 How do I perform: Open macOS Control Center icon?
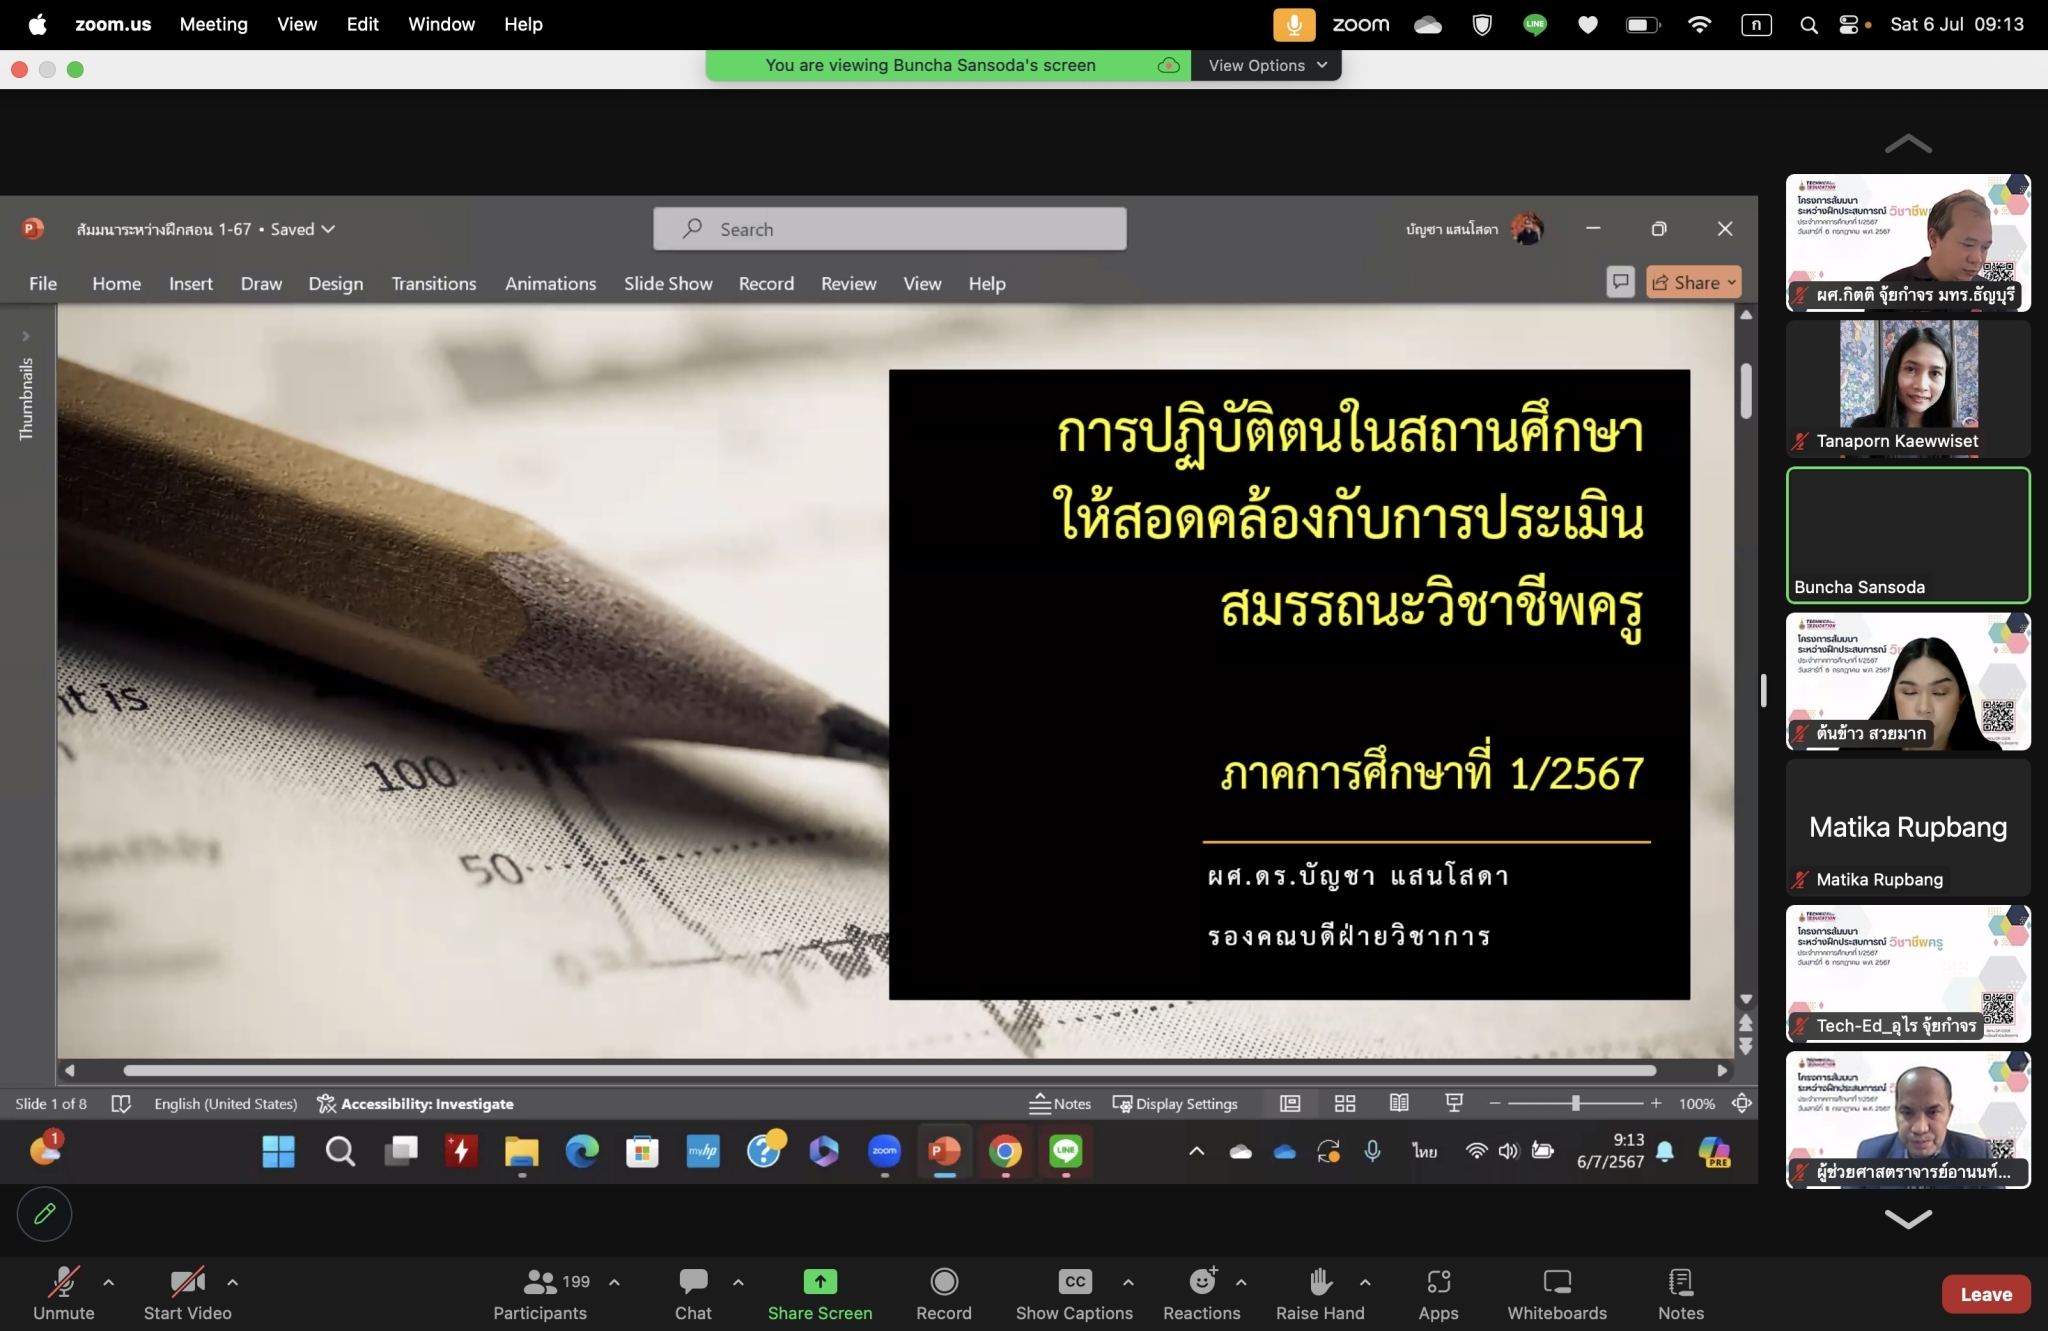pyautogui.click(x=1849, y=25)
